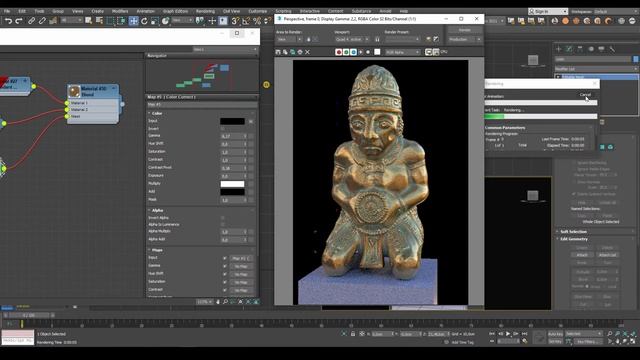Screen dimensions: 640x360
Task: Click Clone Rendered Frame Window icon
Action: point(292,52)
